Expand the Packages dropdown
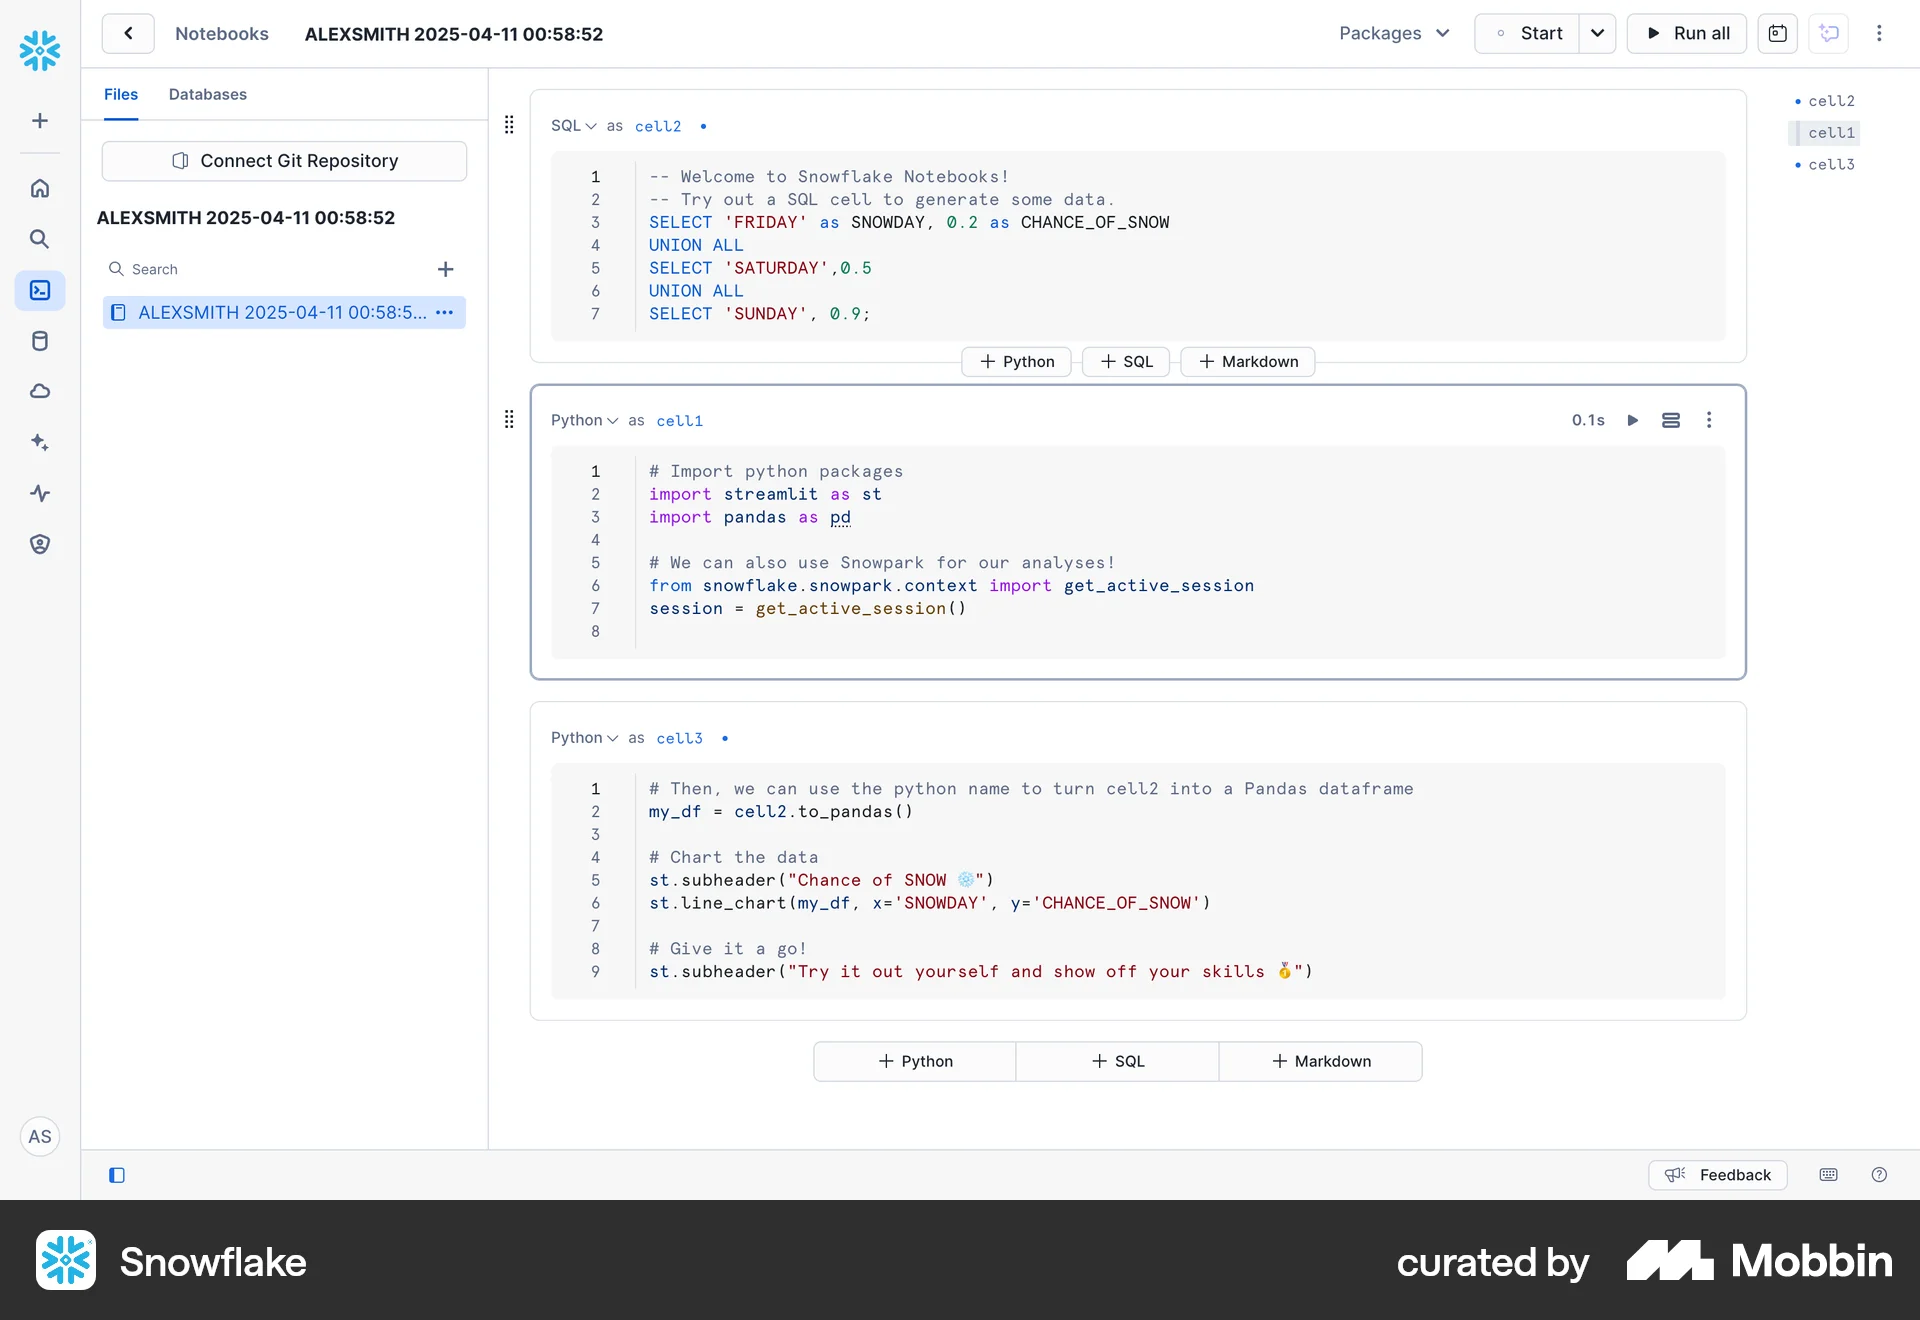 [1394, 33]
